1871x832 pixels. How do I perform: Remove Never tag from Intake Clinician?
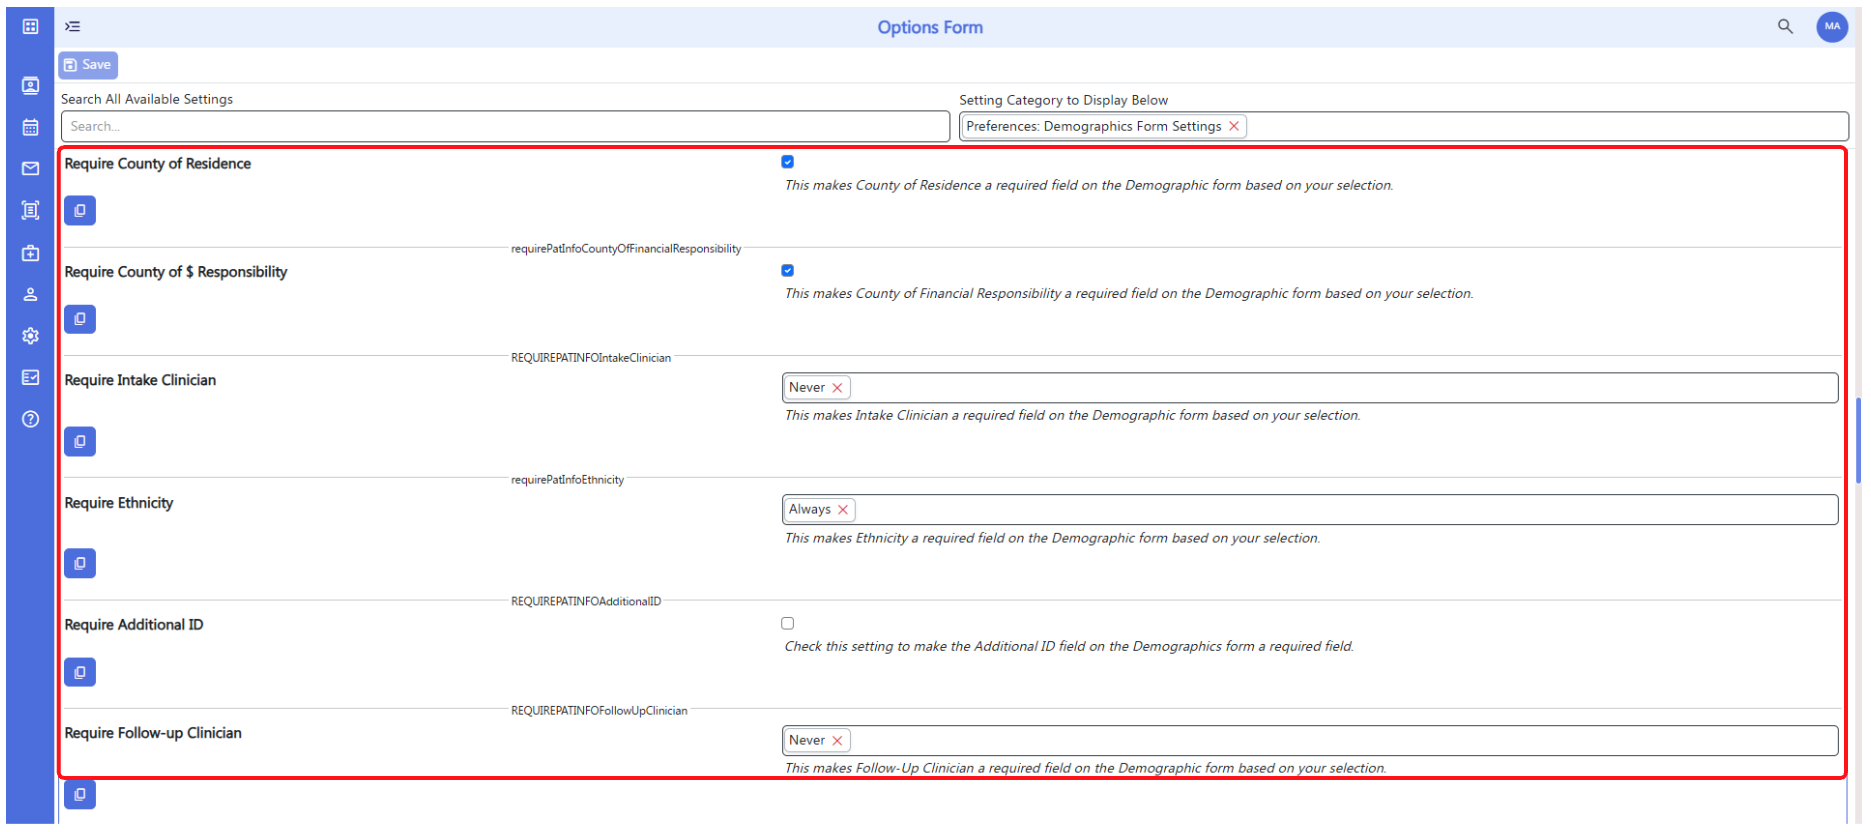(837, 388)
